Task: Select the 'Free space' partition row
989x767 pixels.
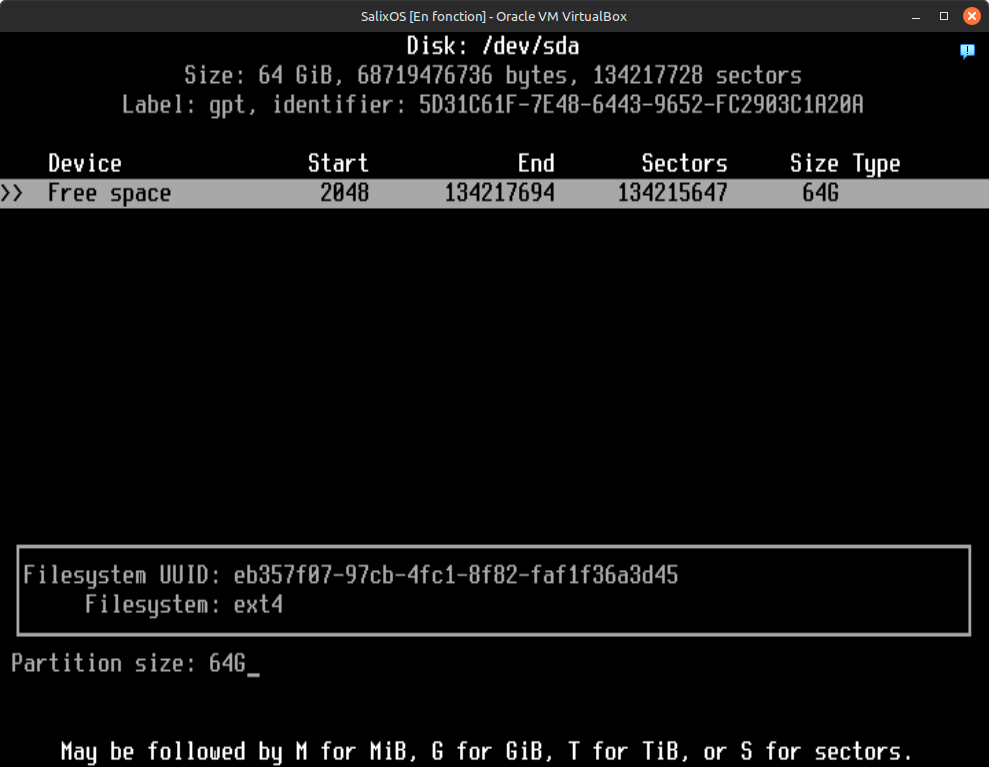Action: [494, 194]
